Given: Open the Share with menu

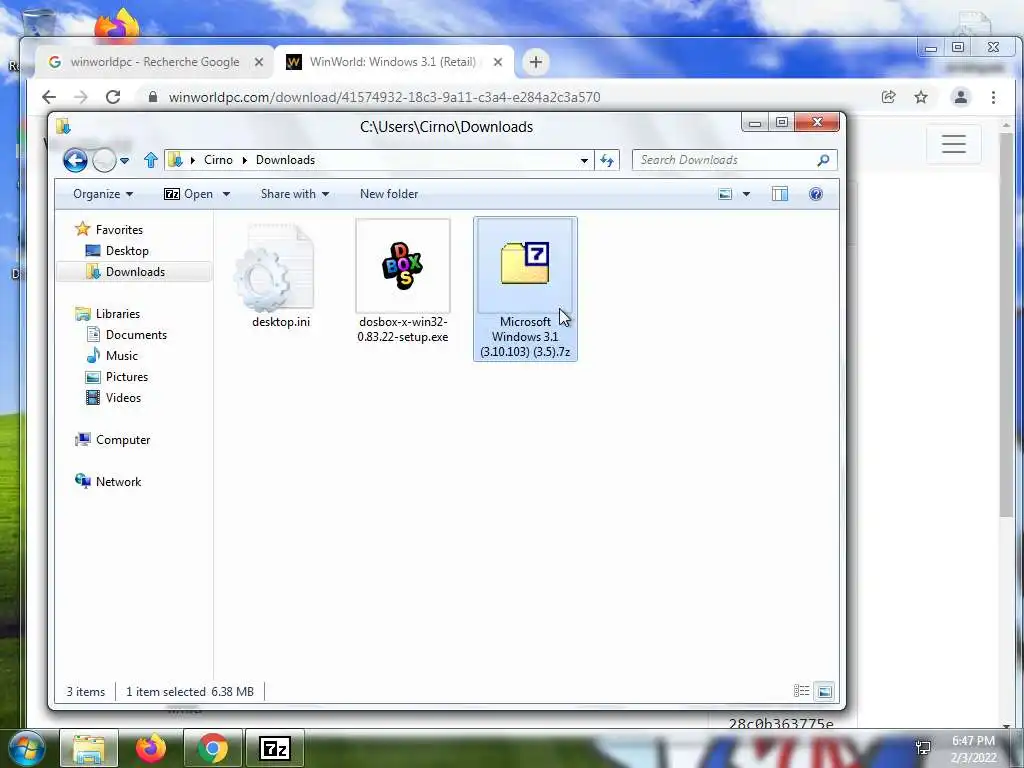Looking at the screenshot, I should tap(295, 194).
